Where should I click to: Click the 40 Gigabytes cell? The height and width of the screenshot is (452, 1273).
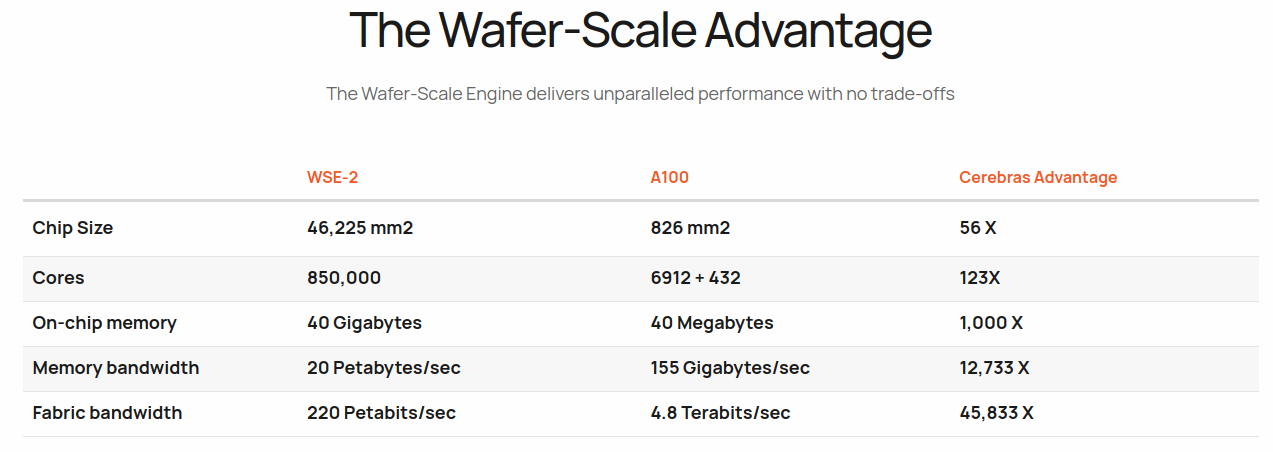pyautogui.click(x=364, y=323)
